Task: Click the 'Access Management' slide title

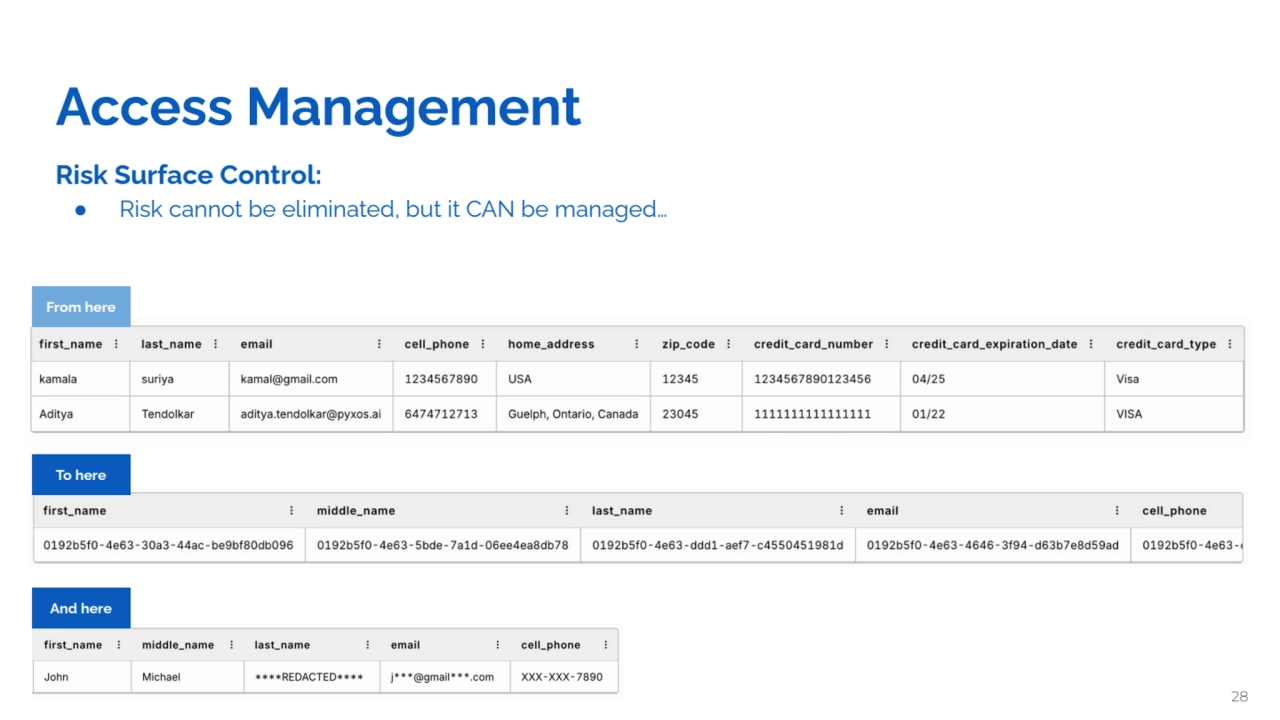Action: click(x=318, y=107)
